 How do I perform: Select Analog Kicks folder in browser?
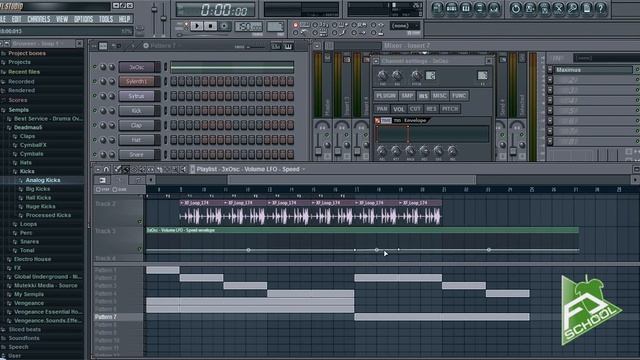43,180
